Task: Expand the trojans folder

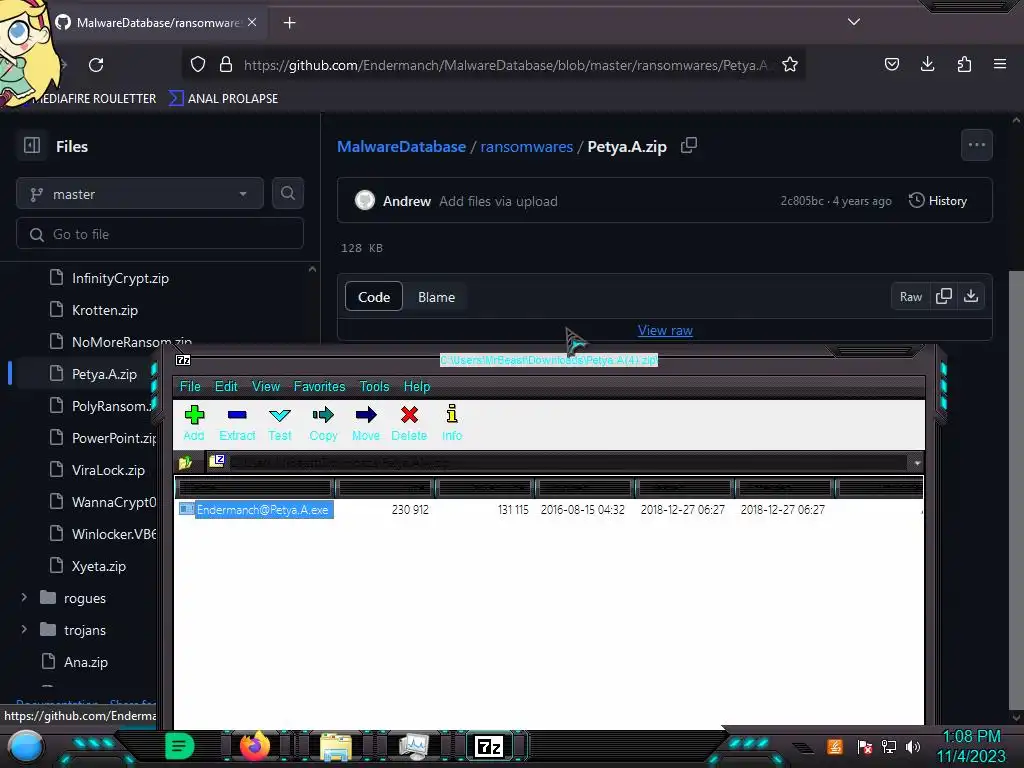Action: 24,630
